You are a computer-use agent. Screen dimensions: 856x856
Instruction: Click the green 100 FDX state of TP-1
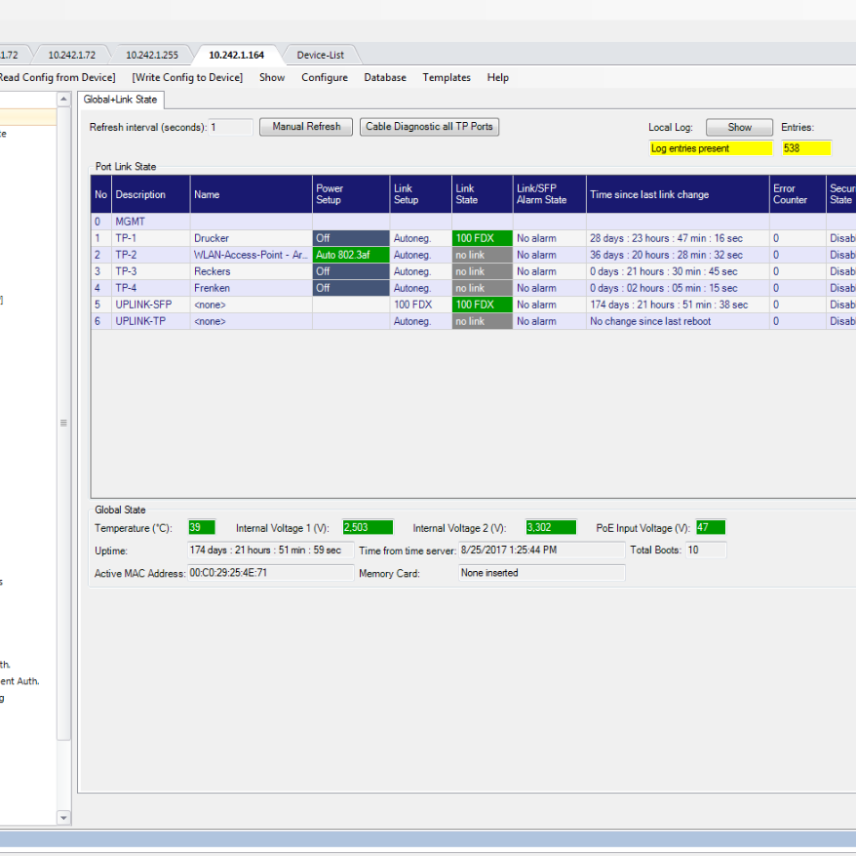(482, 239)
